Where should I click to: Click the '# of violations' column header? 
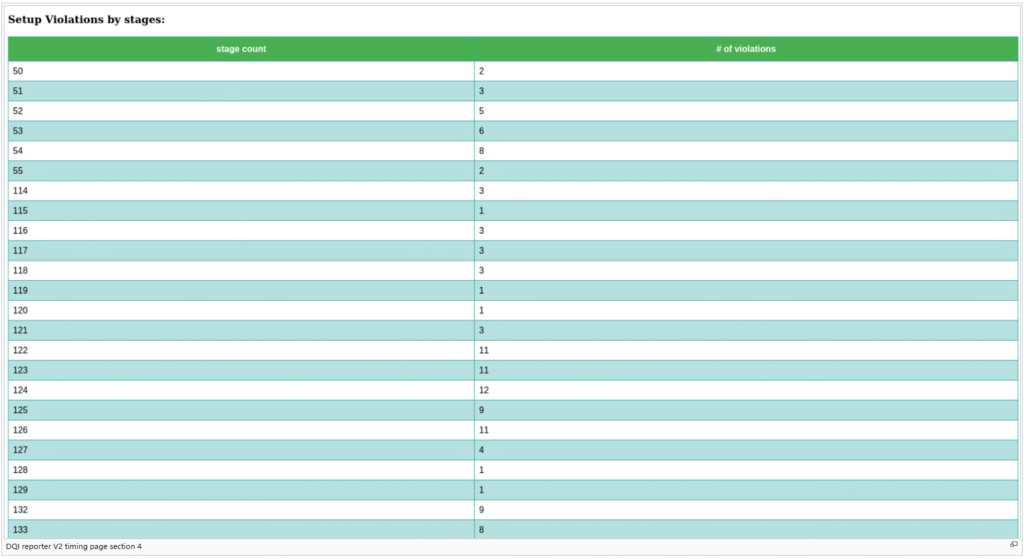[x=746, y=49]
